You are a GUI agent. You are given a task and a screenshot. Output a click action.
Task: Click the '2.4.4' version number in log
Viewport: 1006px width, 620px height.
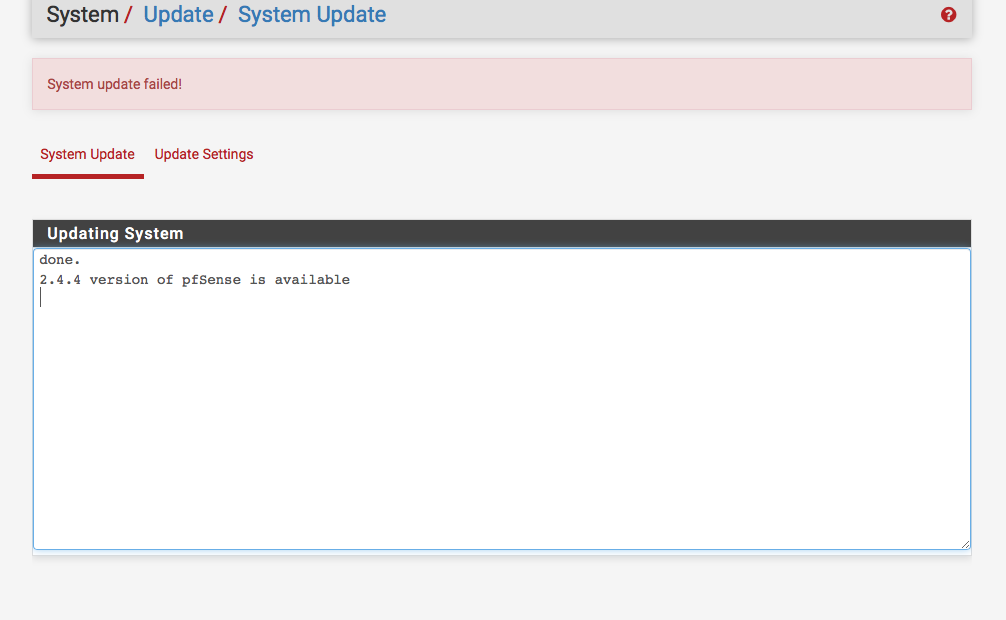click(x=60, y=280)
